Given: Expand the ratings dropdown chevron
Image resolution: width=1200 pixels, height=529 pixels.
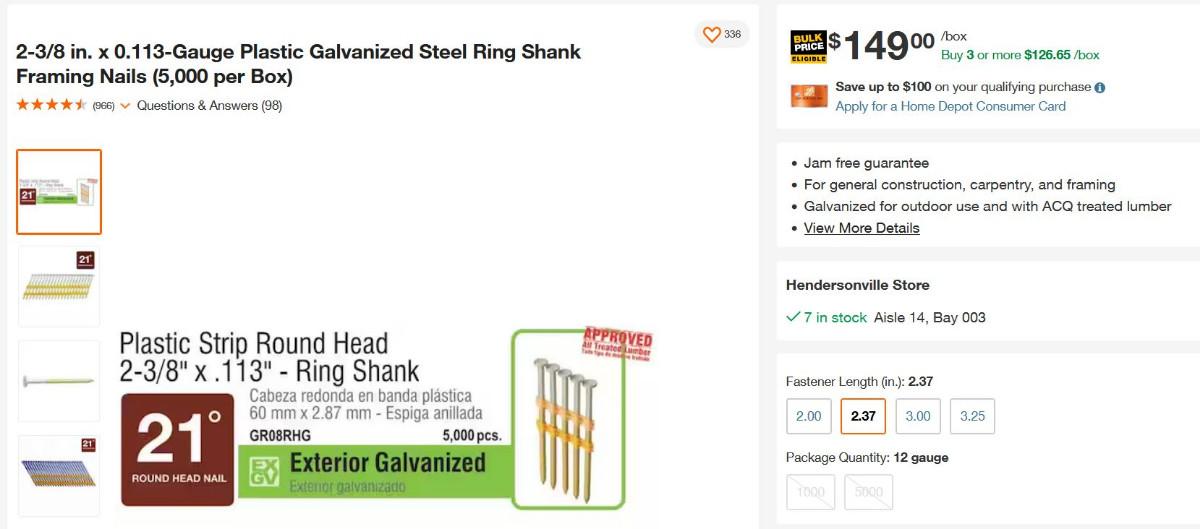Looking at the screenshot, I should [x=125, y=106].
